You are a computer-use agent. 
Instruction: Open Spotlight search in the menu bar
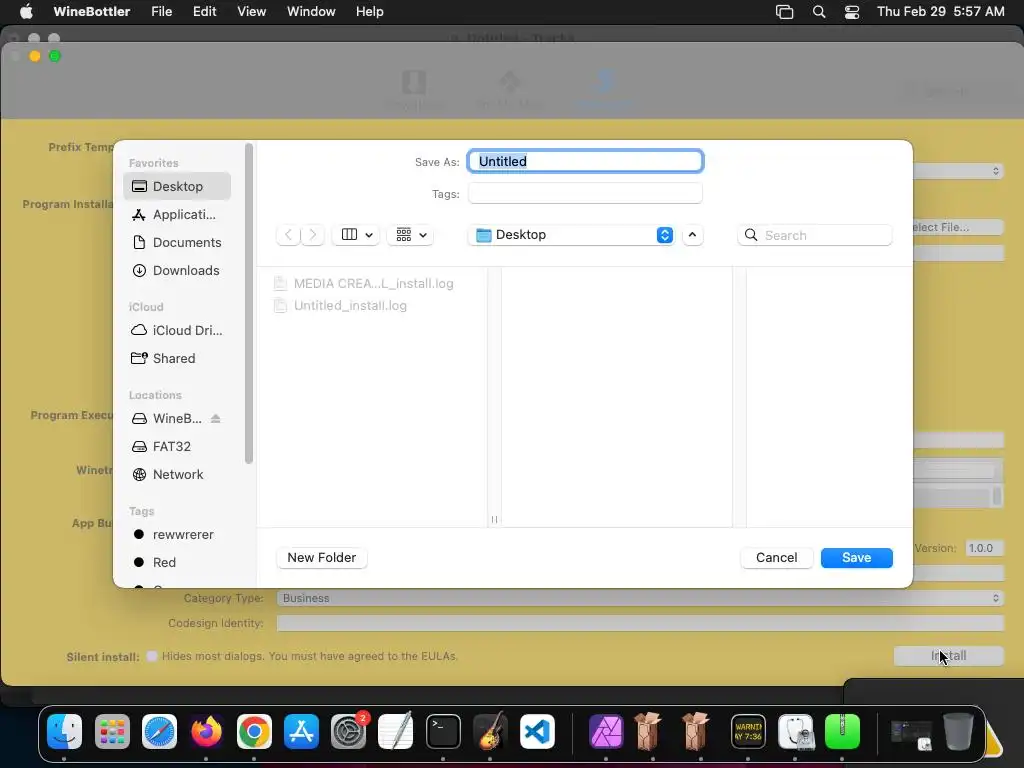tap(819, 12)
